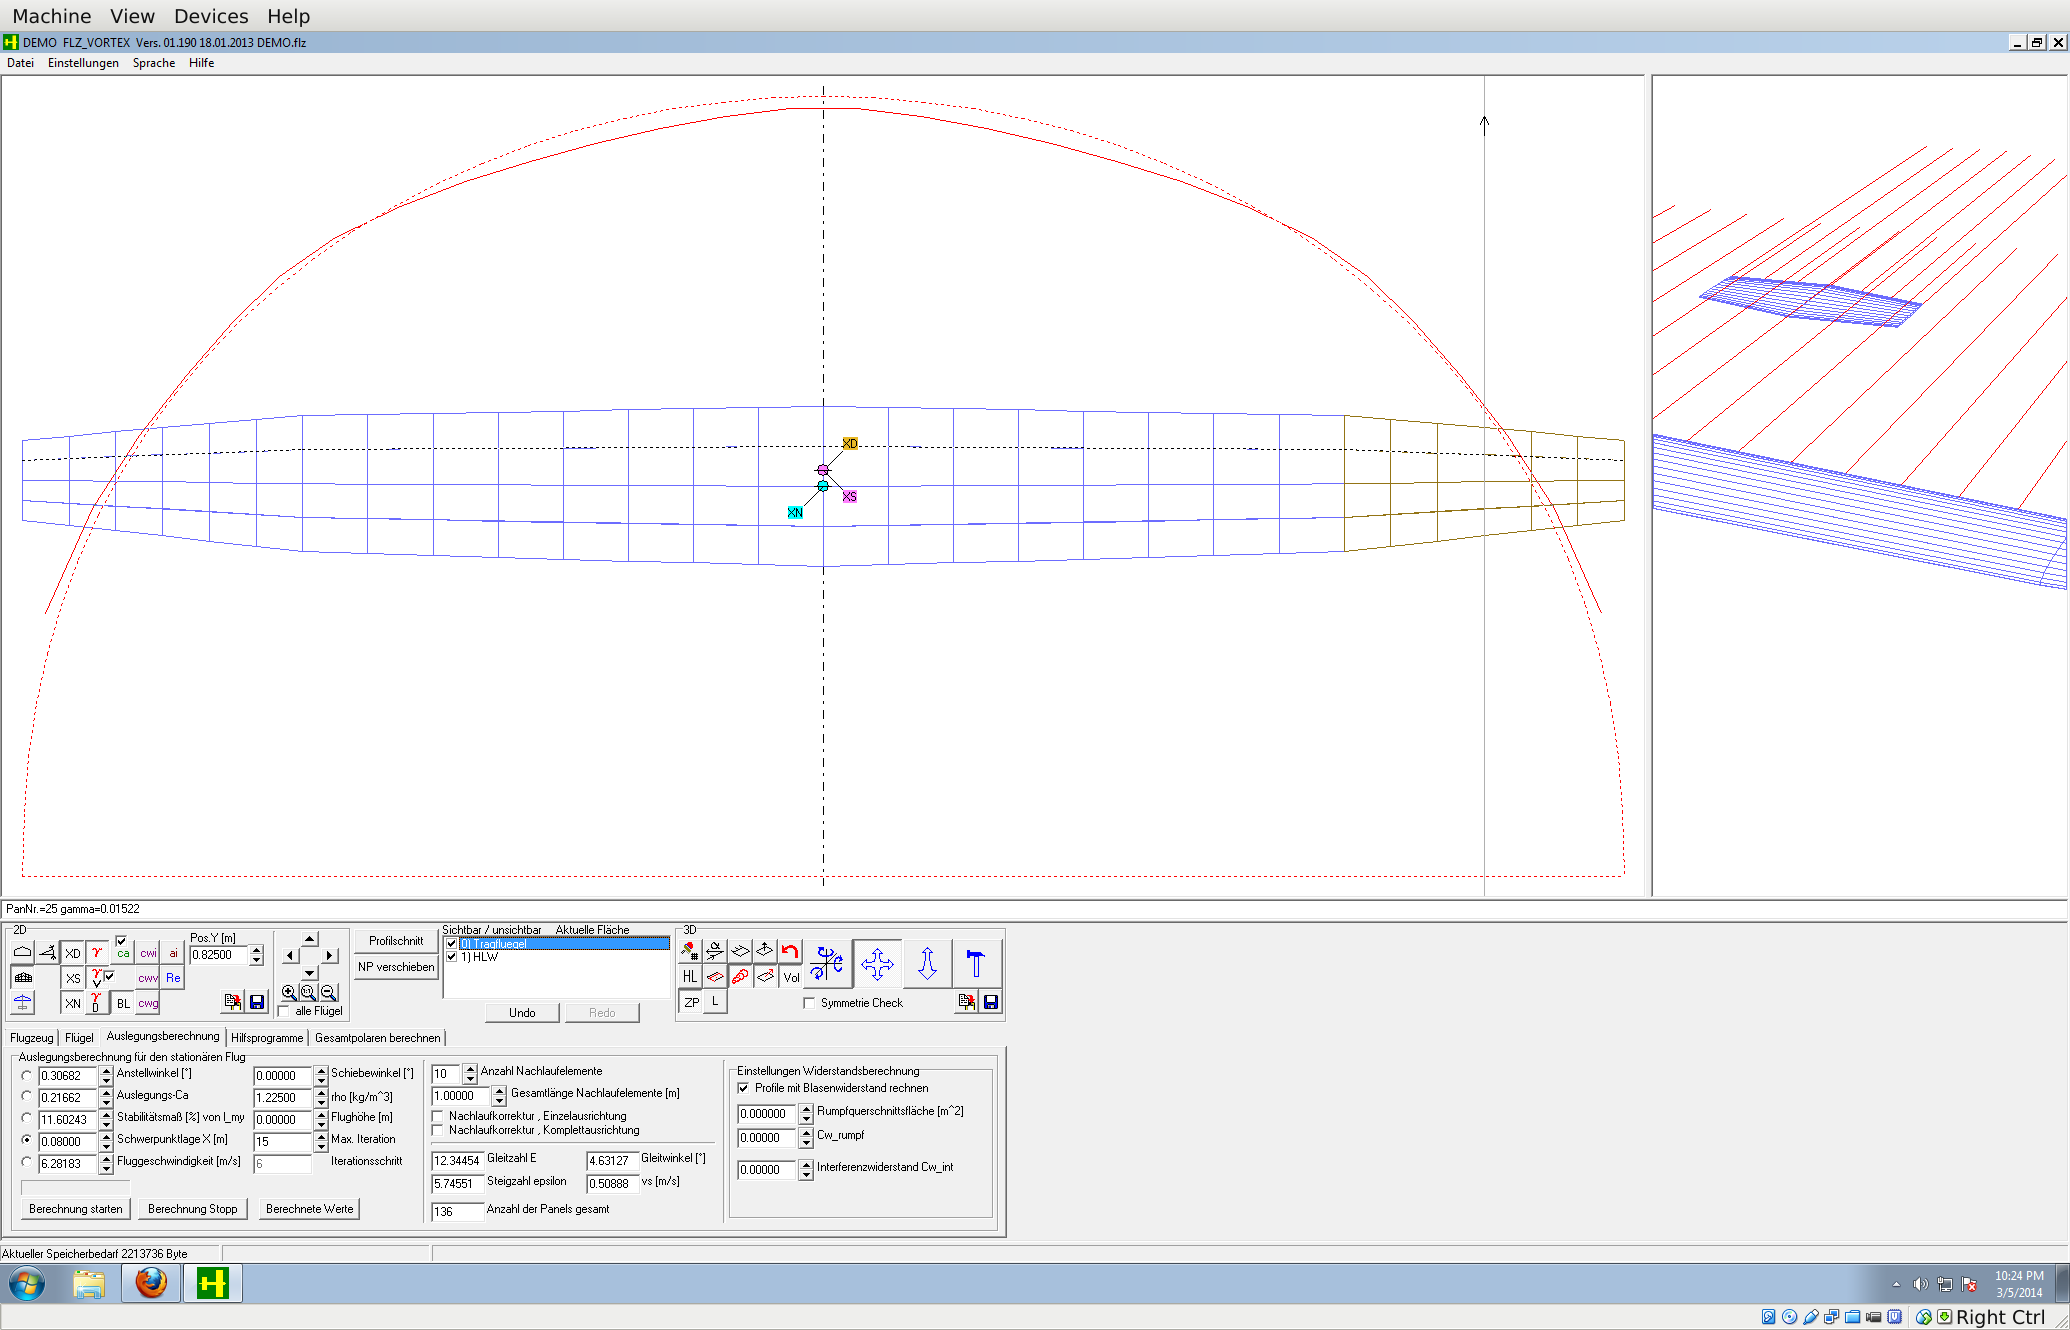The image size is (2070, 1330).
Task: Open the Einstellungen menu
Action: pyautogui.click(x=83, y=63)
